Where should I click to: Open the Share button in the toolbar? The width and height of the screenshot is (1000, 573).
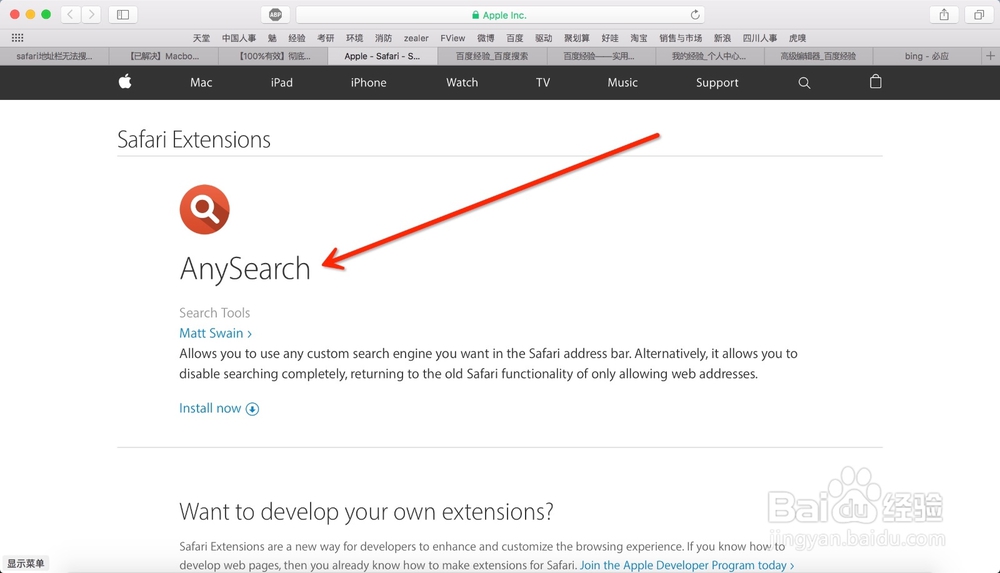coord(944,14)
